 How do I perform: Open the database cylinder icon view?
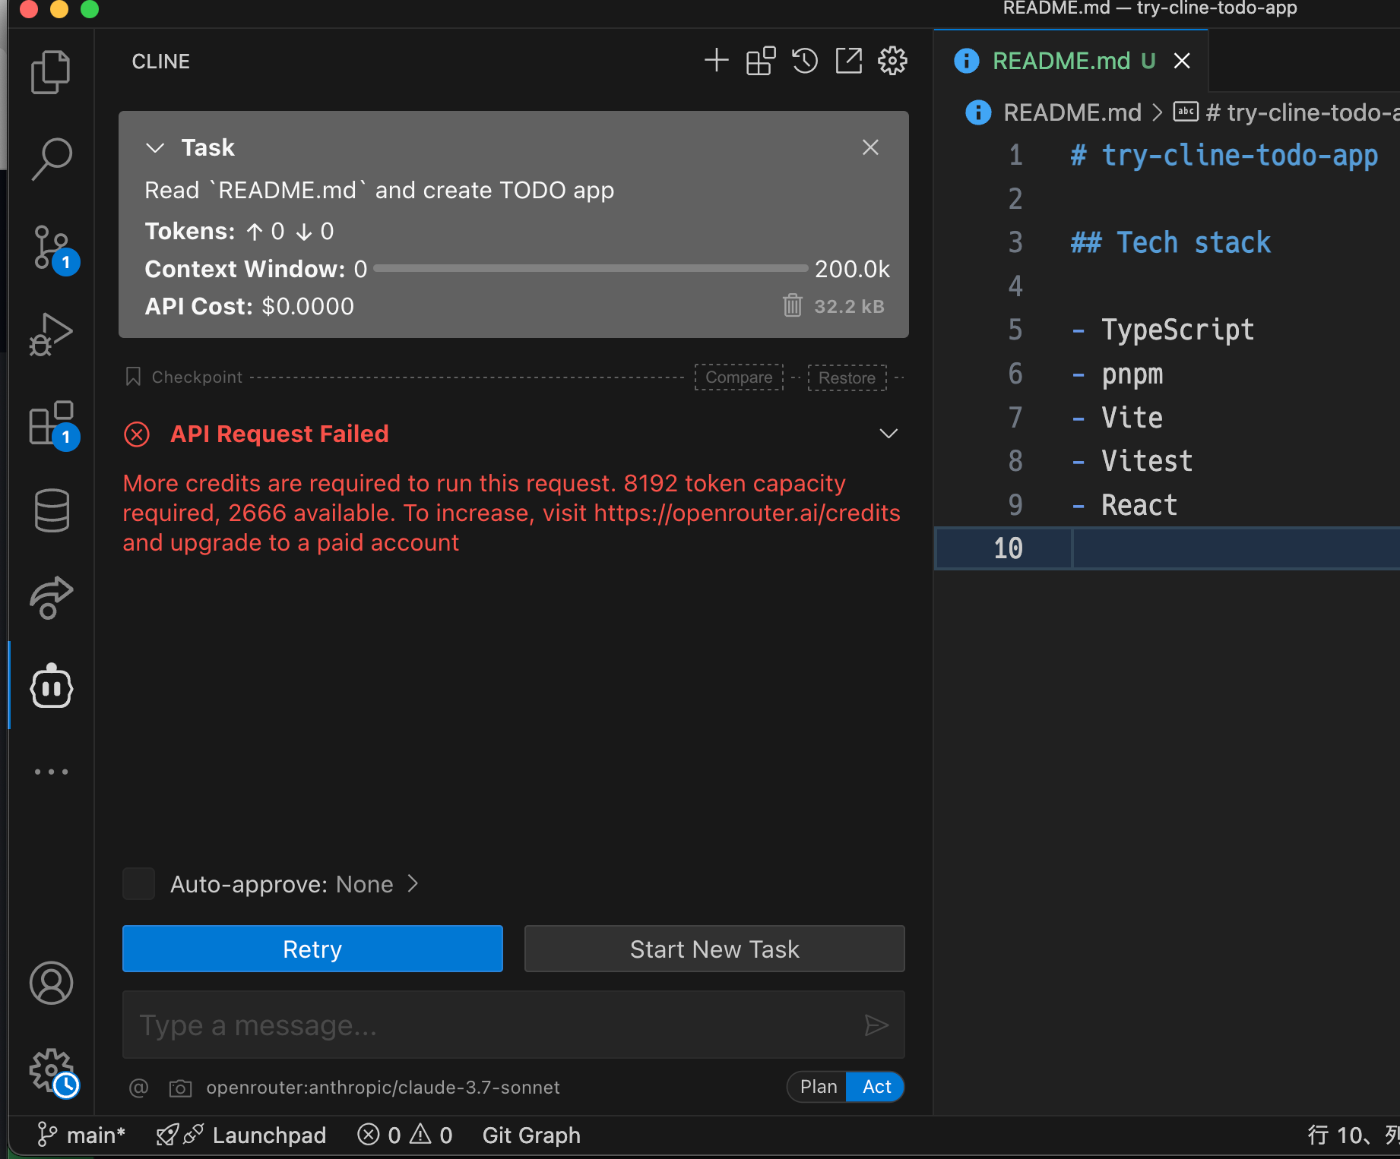point(51,510)
